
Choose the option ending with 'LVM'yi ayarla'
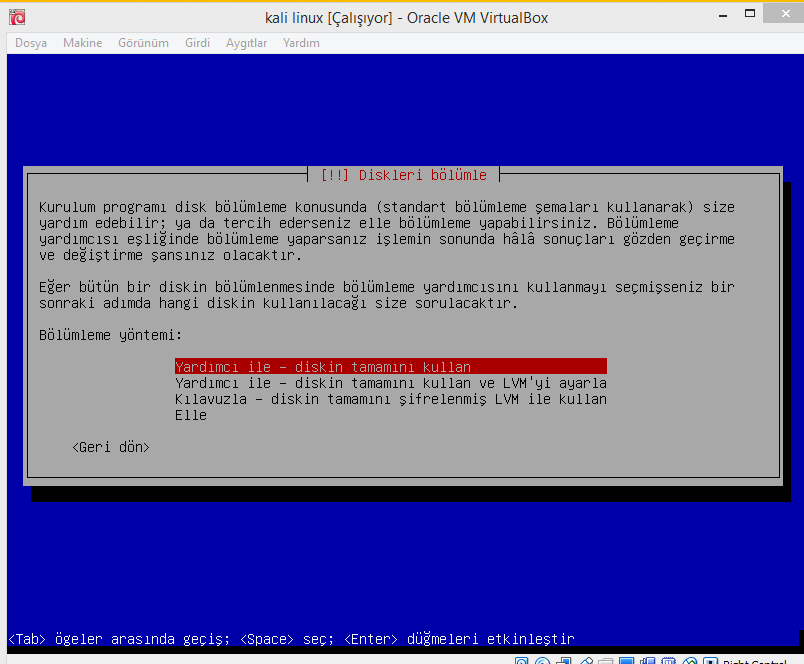[390, 383]
